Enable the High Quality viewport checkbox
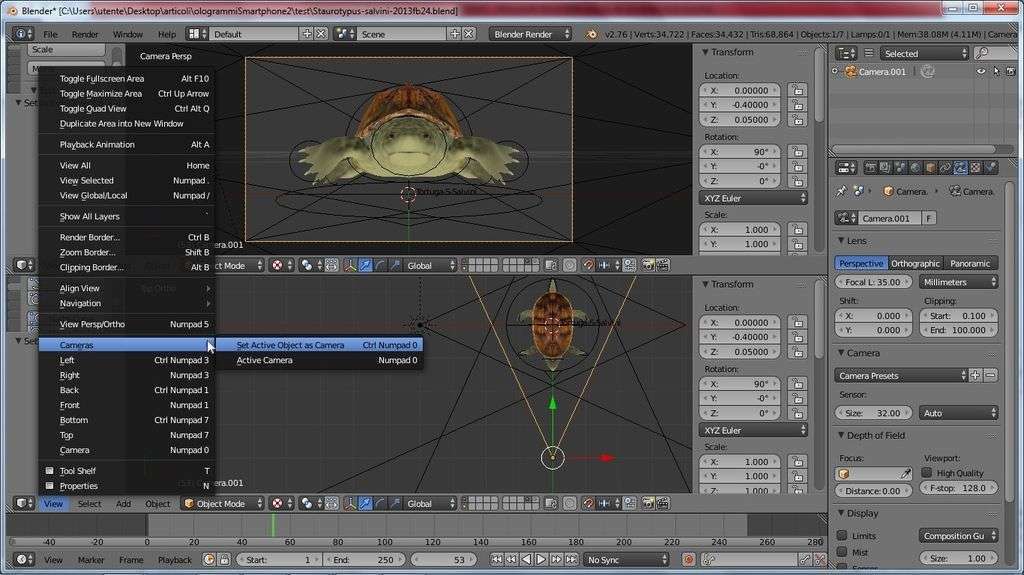This screenshot has width=1024, height=575. tap(926, 473)
